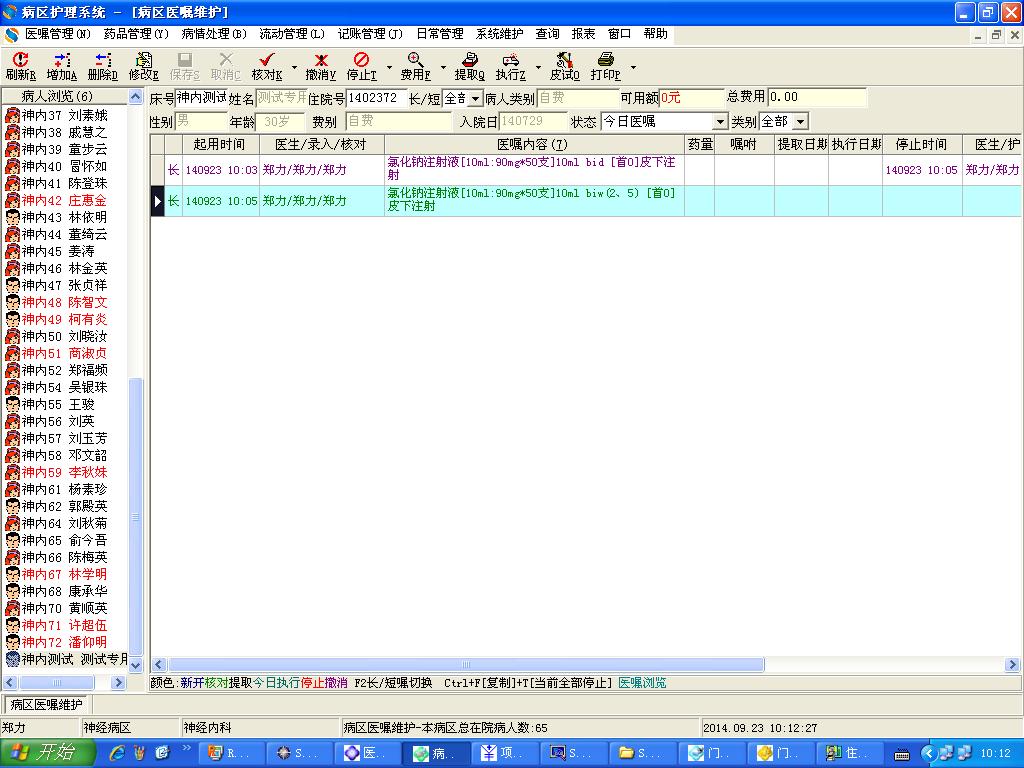
Task: Open the 费用F dropdown arrow
Action: coord(443,67)
